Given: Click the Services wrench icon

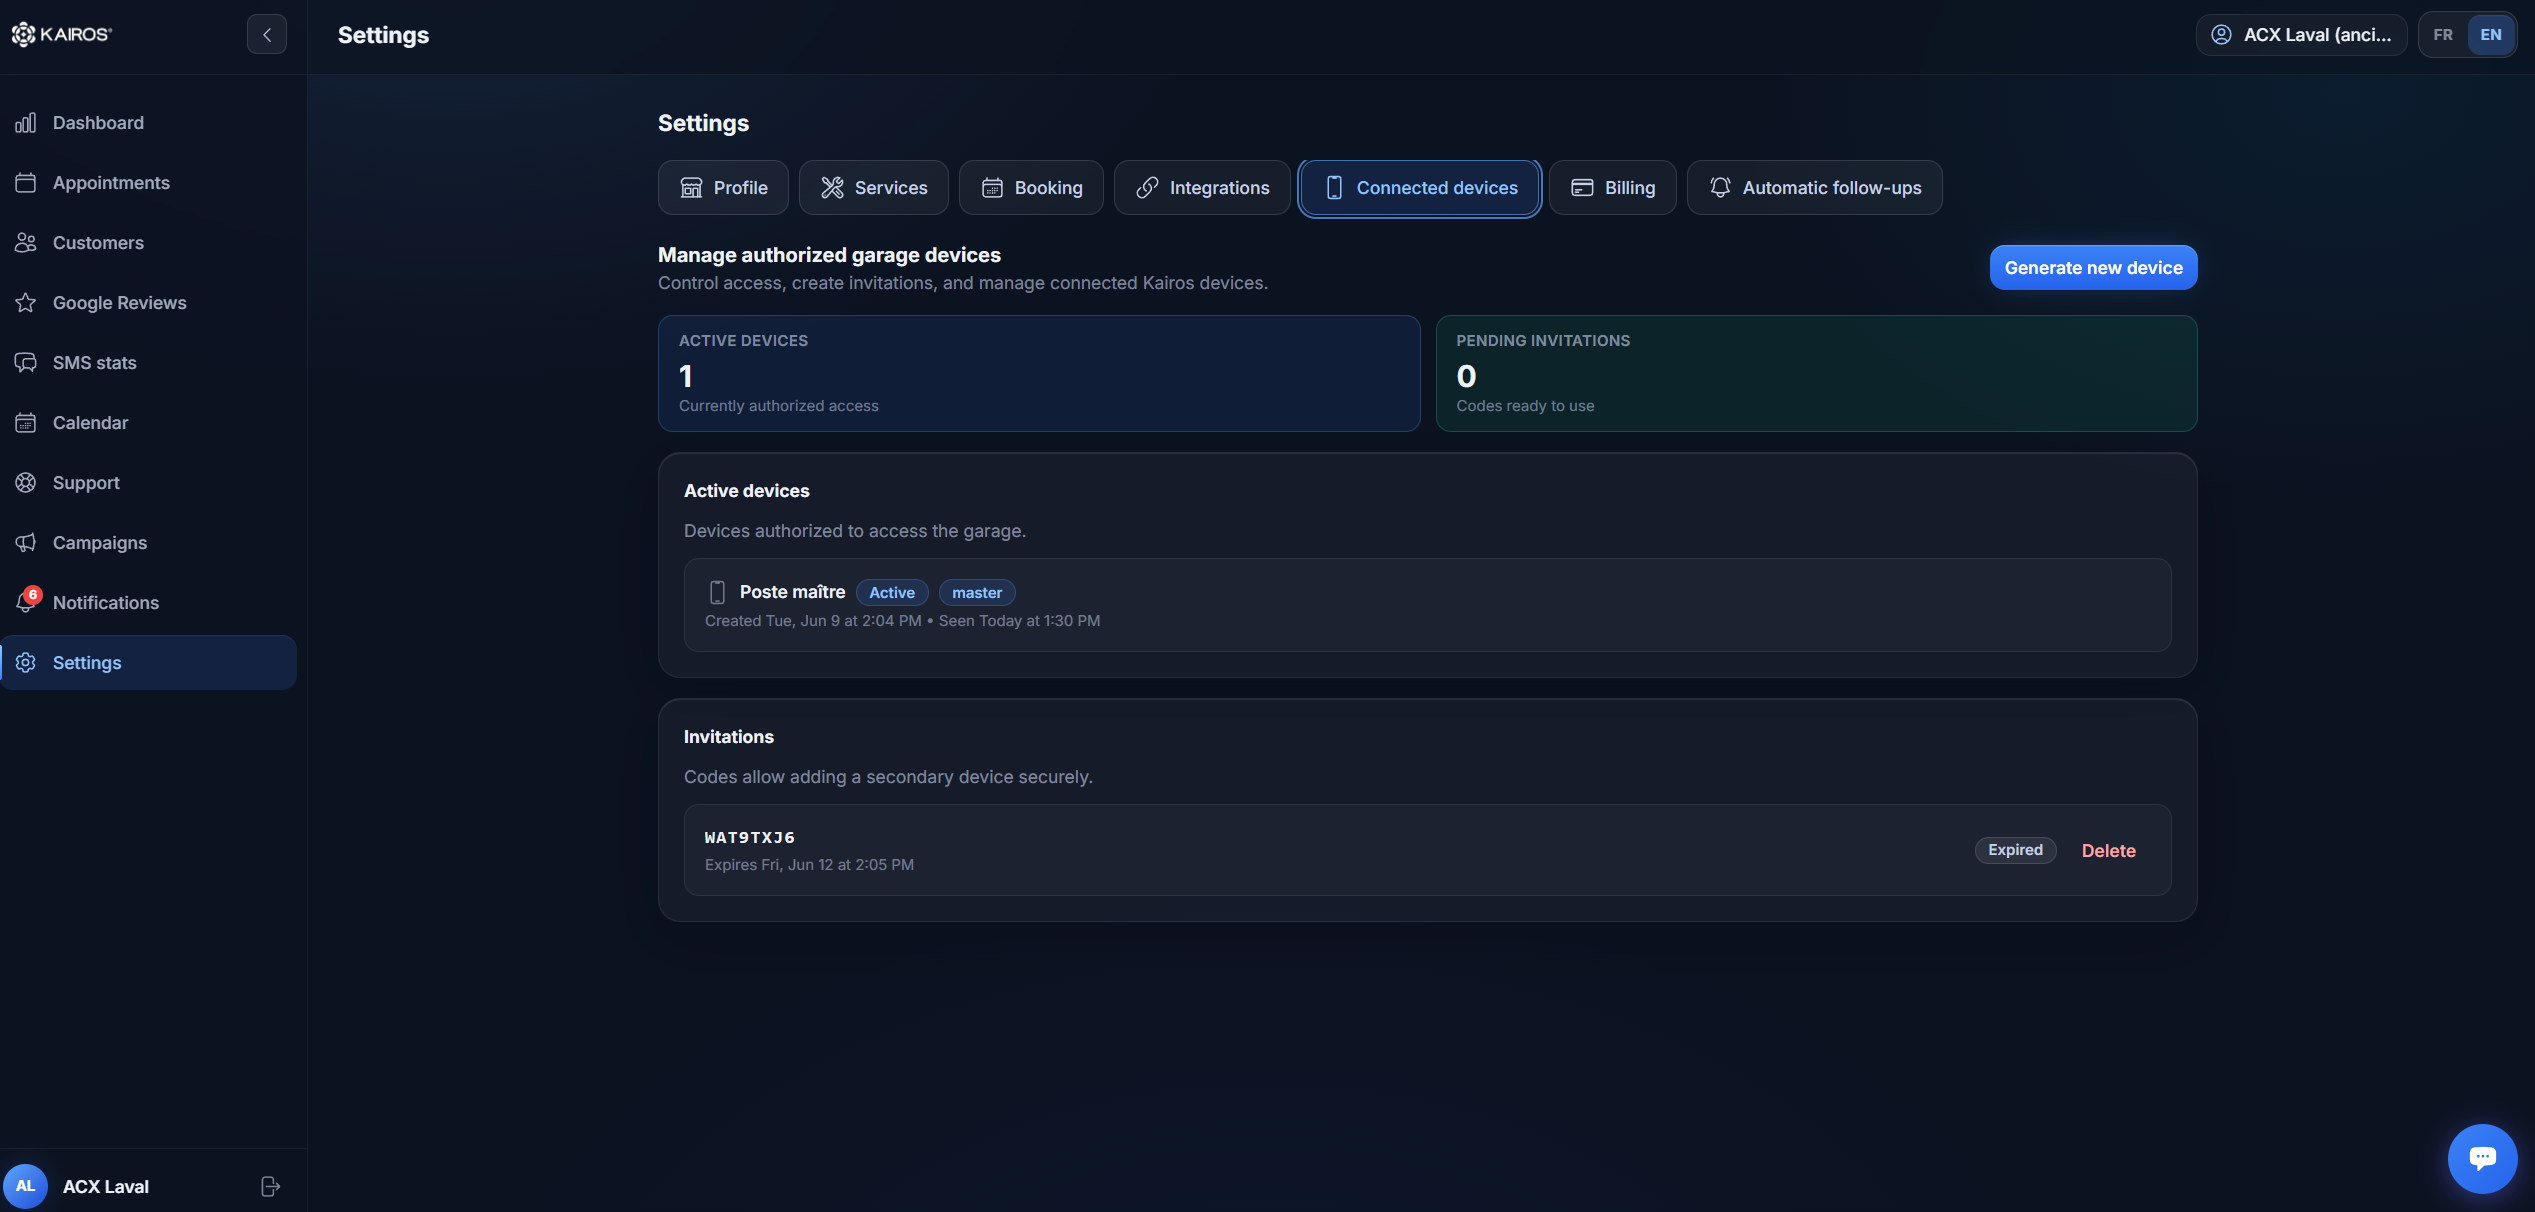Looking at the screenshot, I should pyautogui.click(x=832, y=187).
